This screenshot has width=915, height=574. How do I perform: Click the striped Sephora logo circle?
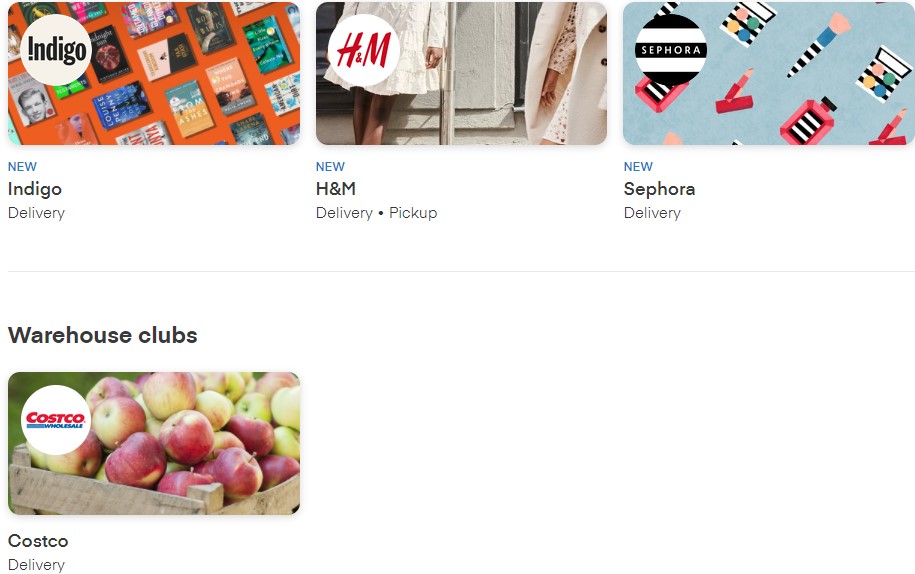[670, 50]
